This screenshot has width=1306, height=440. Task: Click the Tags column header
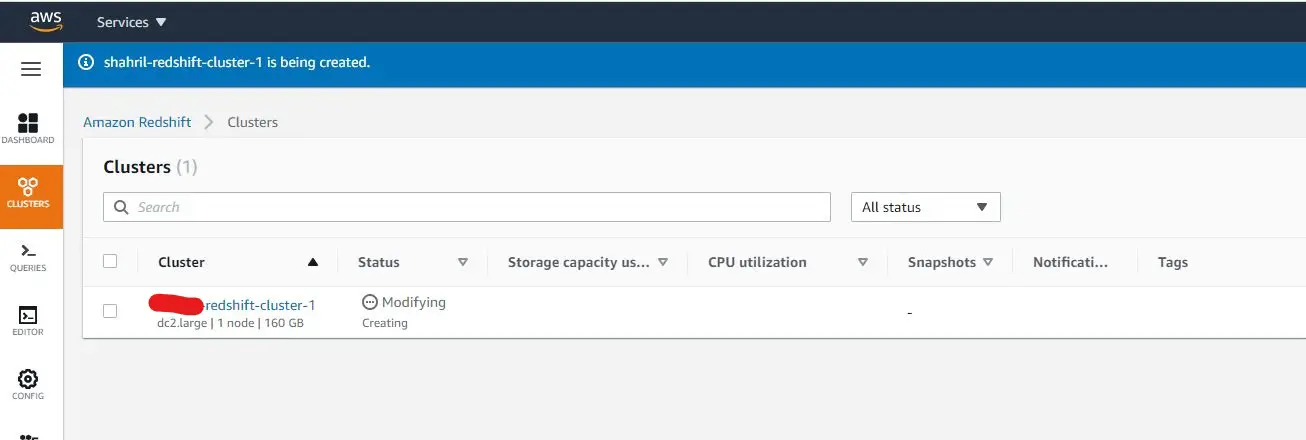pyautogui.click(x=1173, y=262)
